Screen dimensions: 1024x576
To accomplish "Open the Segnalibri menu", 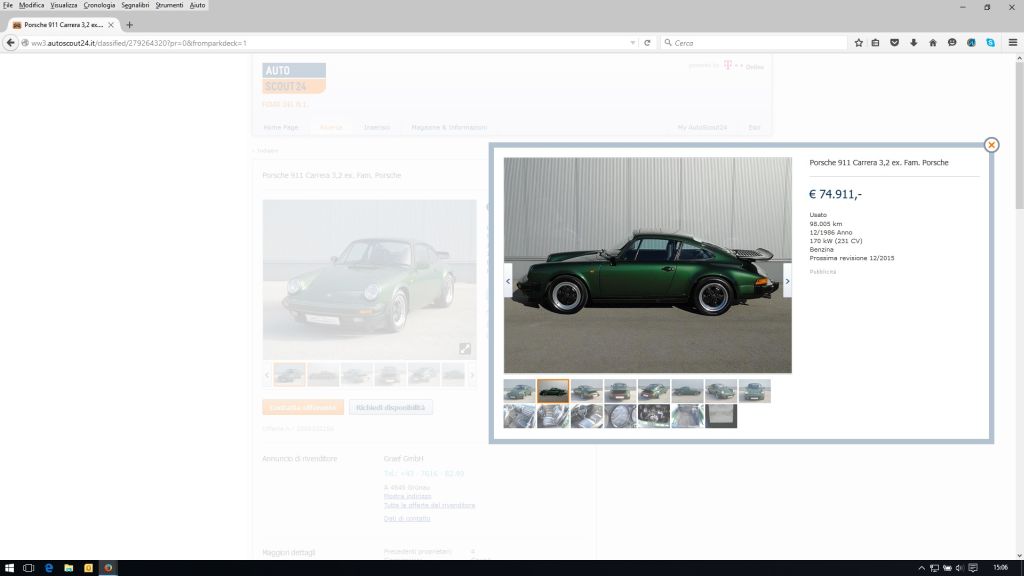I will click(135, 5).
